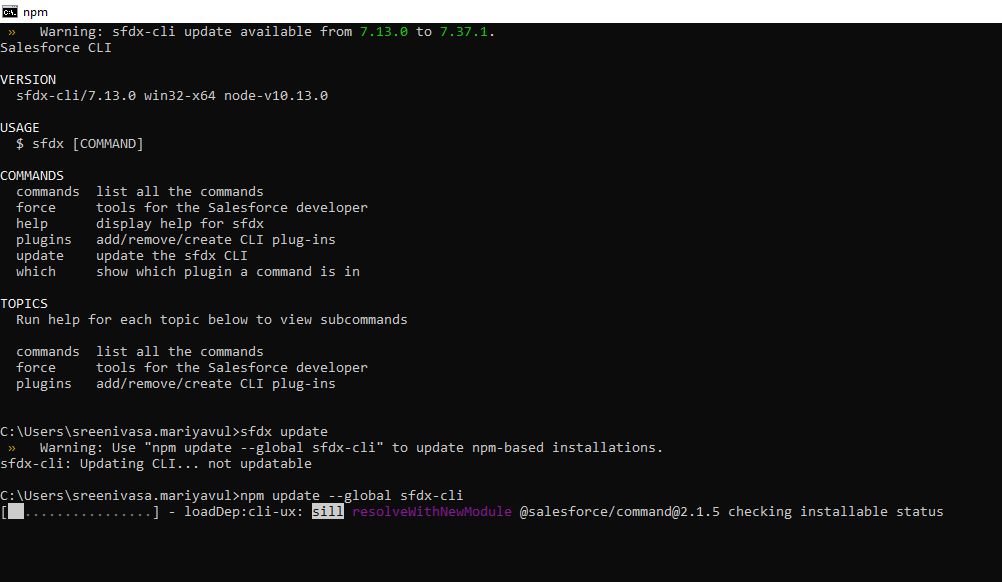Click the 'sfdx update' prompt line
Viewport: 1002px width, 582px height.
pos(164,432)
